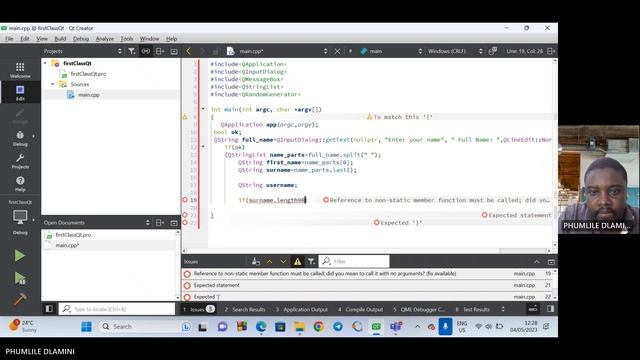Image resolution: width=640 pixels, height=360 pixels.
Task: Click the Type to locate field
Action: (117, 309)
